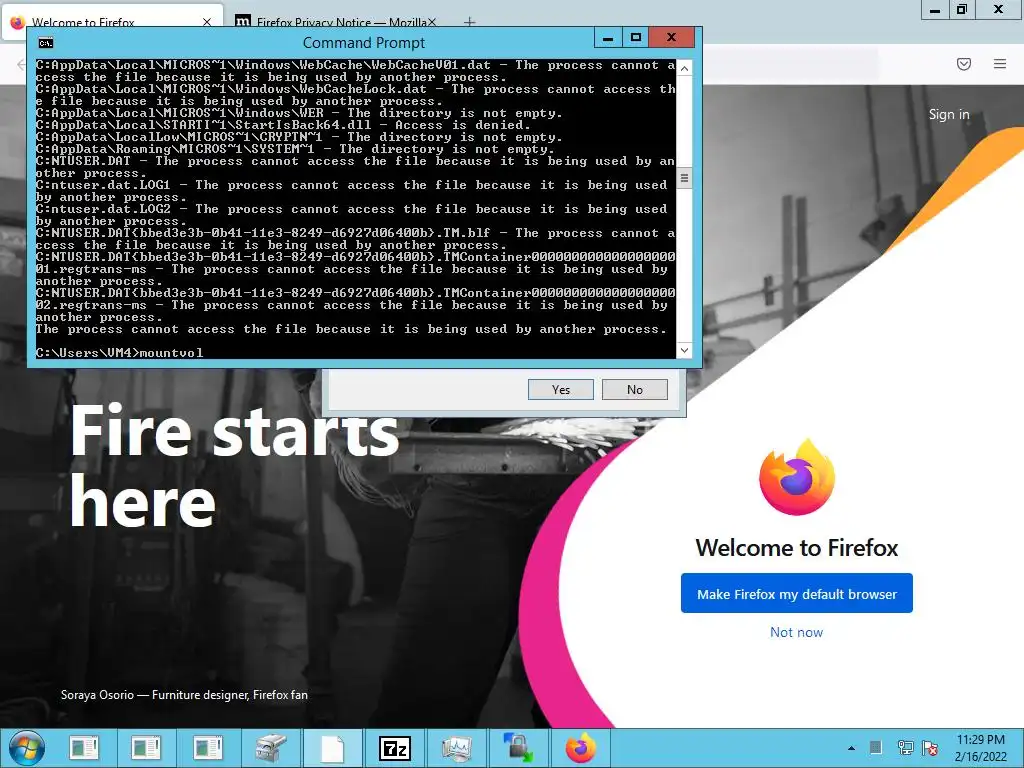Close the Firefox Privacy Notice tab
Viewport: 1024px width, 768px height.
pos(432,22)
